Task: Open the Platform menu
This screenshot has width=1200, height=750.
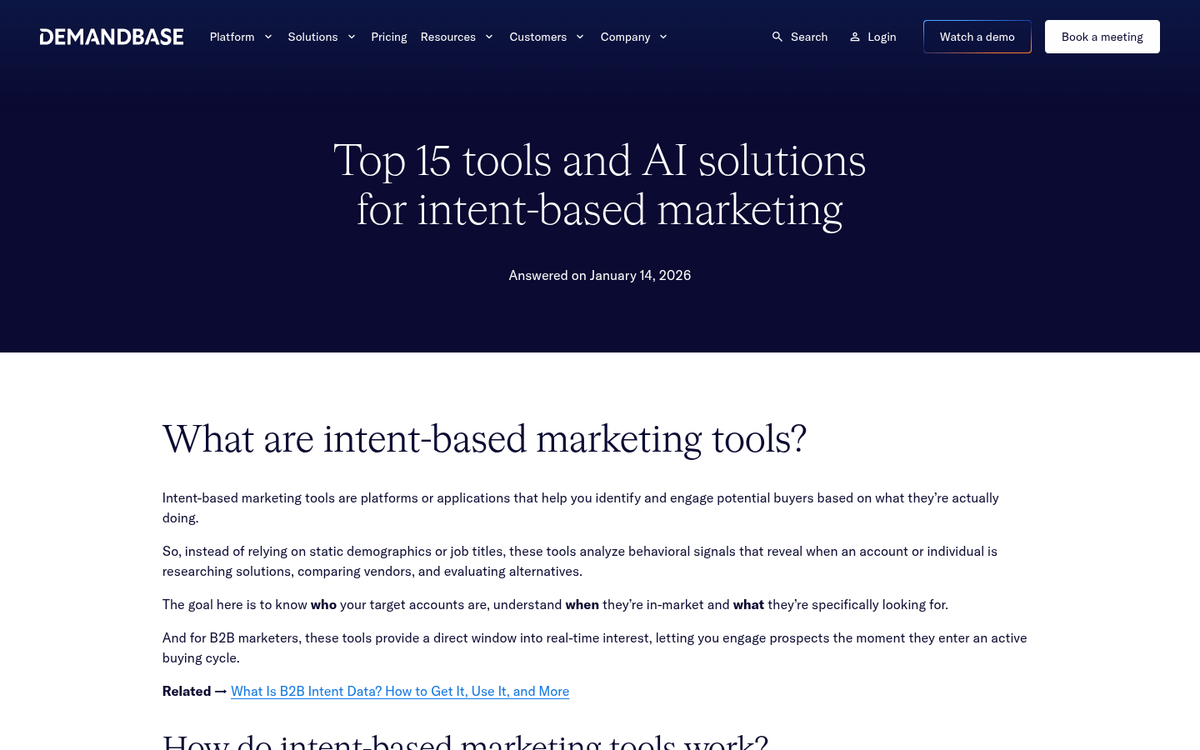Action: (x=232, y=36)
